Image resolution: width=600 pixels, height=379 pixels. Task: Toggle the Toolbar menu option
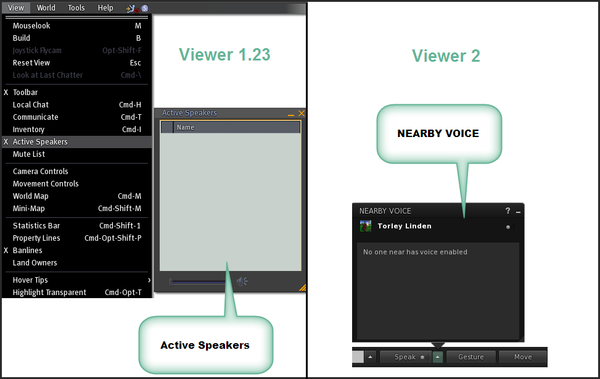click(x=77, y=92)
